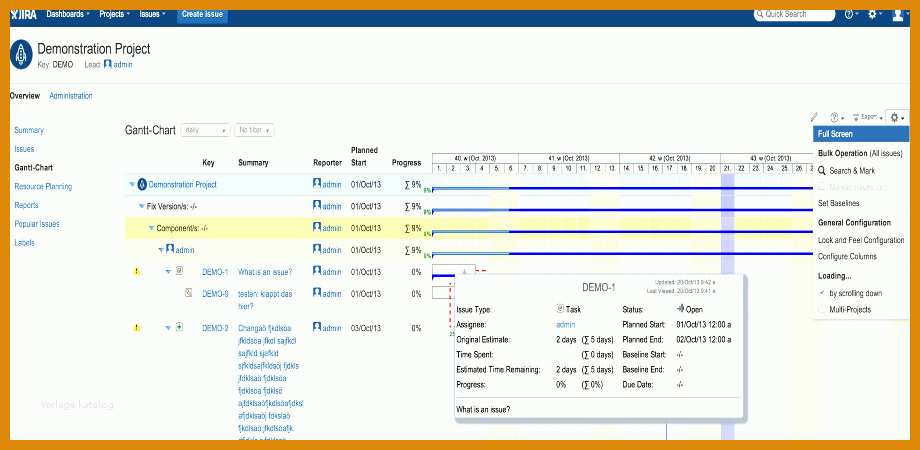920x450 pixels.
Task: Open the Issues sidebar link
Action: pos(24,149)
